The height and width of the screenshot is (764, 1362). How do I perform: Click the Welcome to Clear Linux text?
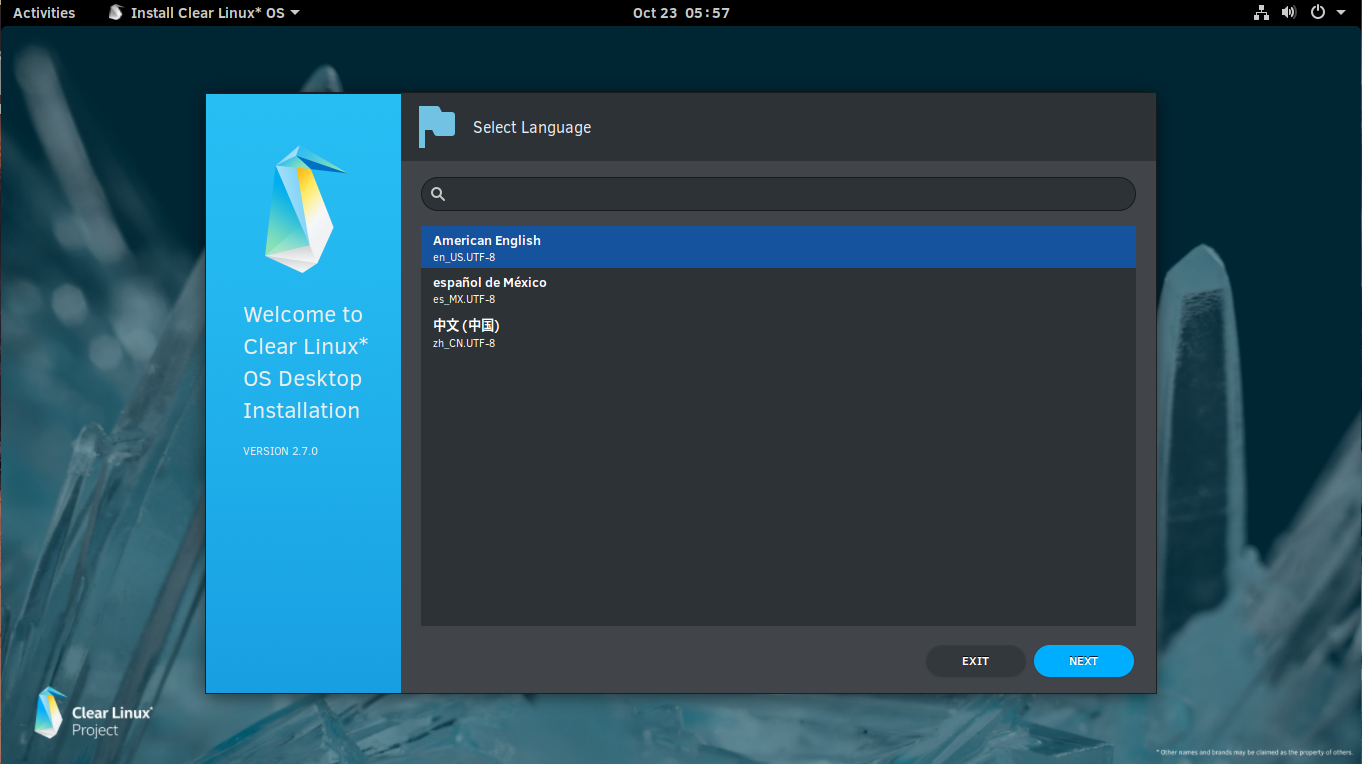point(305,362)
